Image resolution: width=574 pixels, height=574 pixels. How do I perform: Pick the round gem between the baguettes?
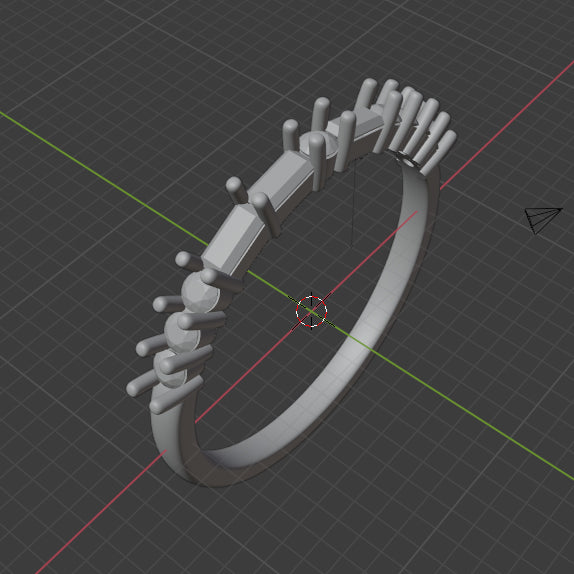point(318,146)
